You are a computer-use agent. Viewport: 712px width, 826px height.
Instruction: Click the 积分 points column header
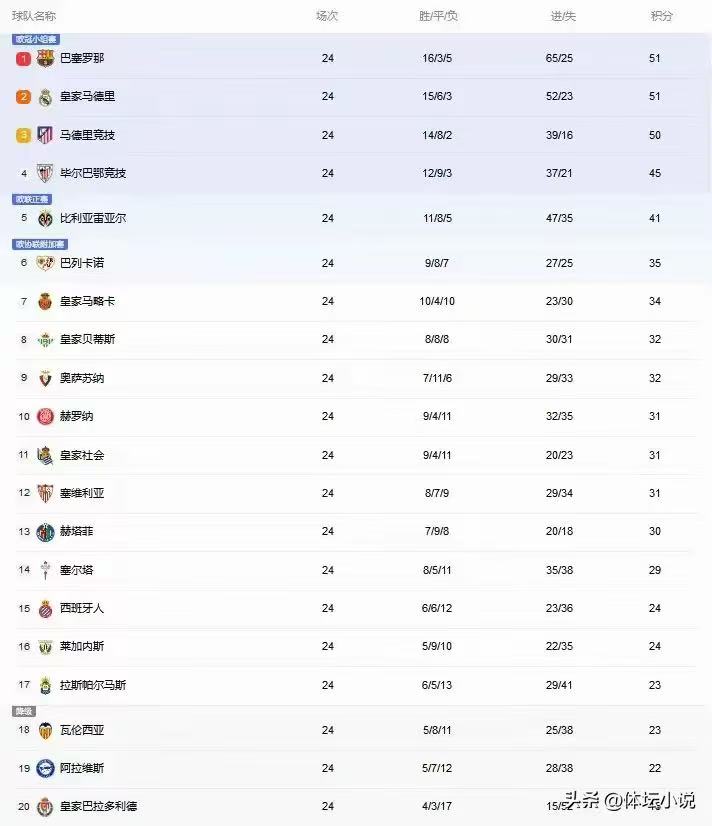661,16
